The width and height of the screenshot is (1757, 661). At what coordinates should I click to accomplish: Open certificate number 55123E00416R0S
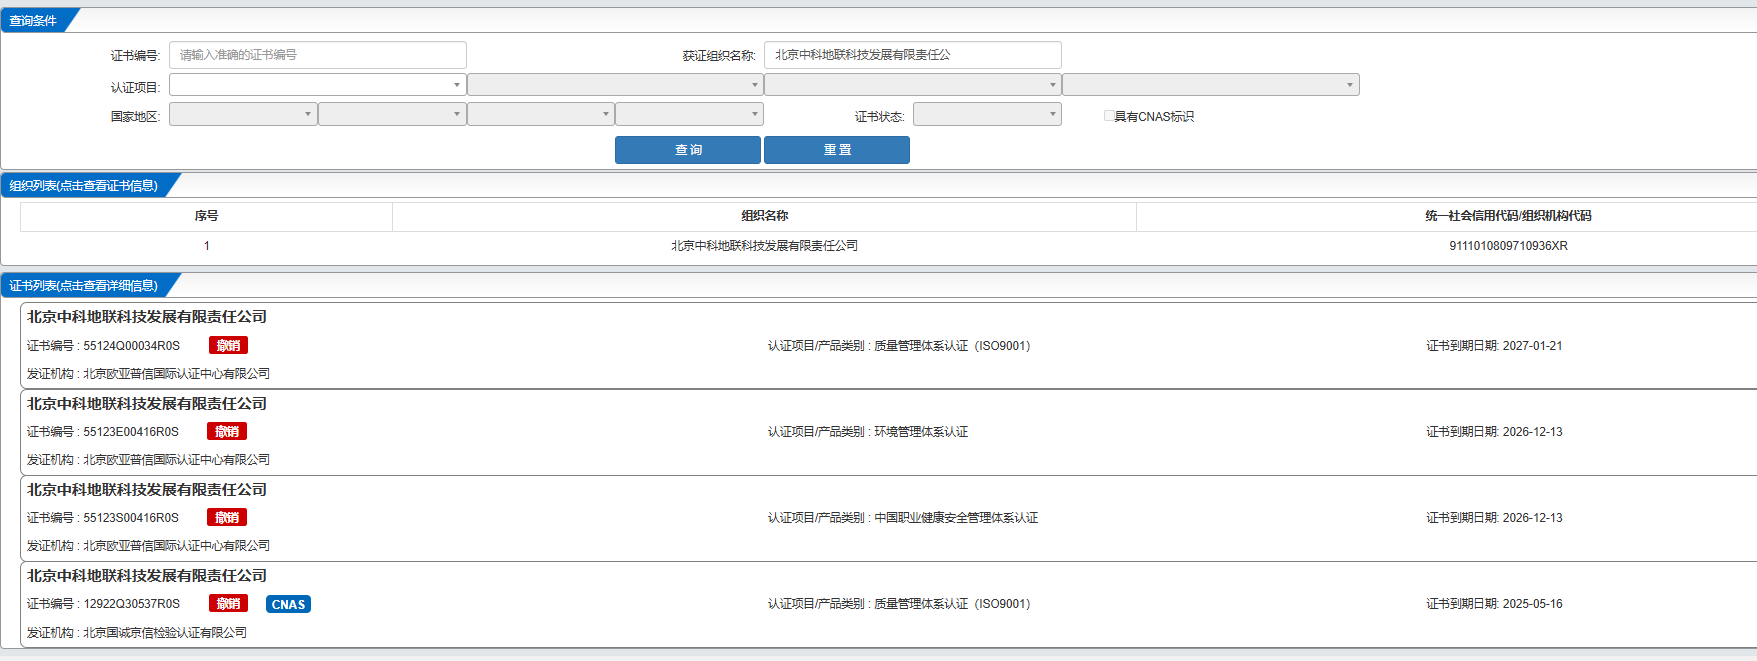tap(131, 432)
